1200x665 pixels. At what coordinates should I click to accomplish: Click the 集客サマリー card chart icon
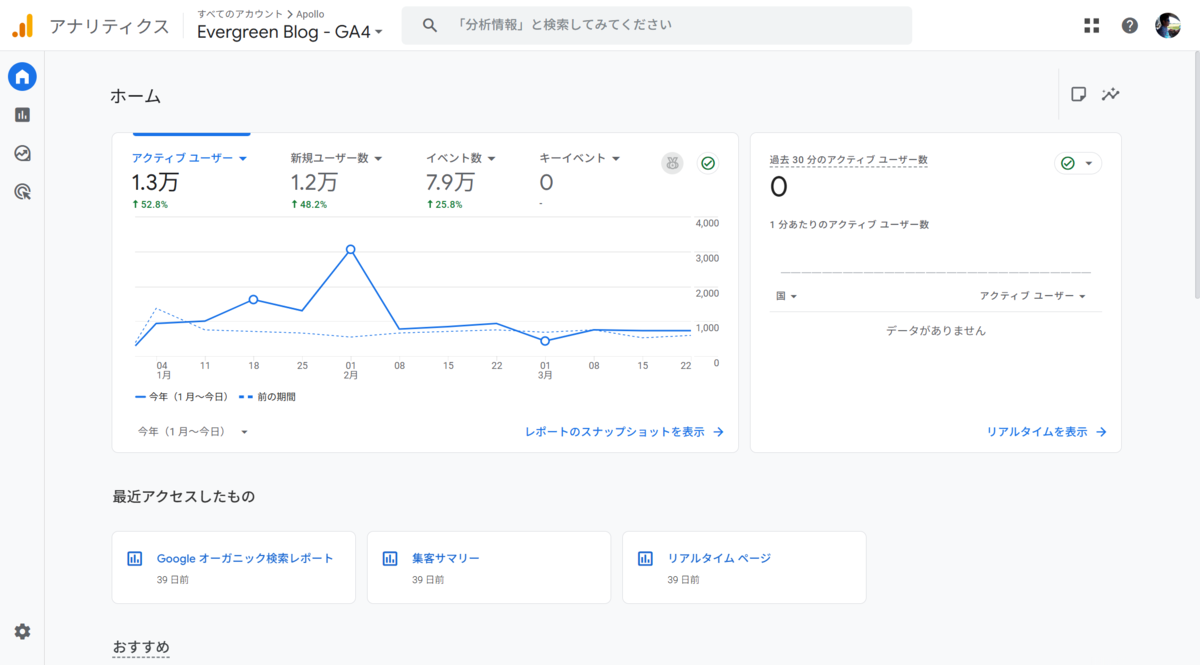(390, 559)
